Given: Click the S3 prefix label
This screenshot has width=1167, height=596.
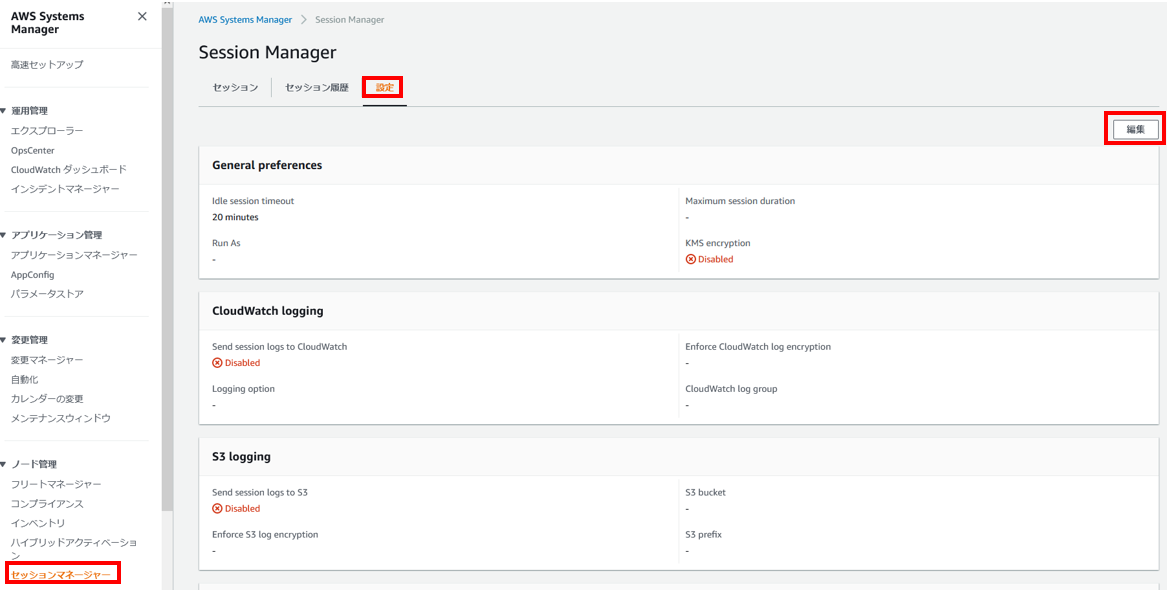Looking at the screenshot, I should pyautogui.click(x=703, y=534).
